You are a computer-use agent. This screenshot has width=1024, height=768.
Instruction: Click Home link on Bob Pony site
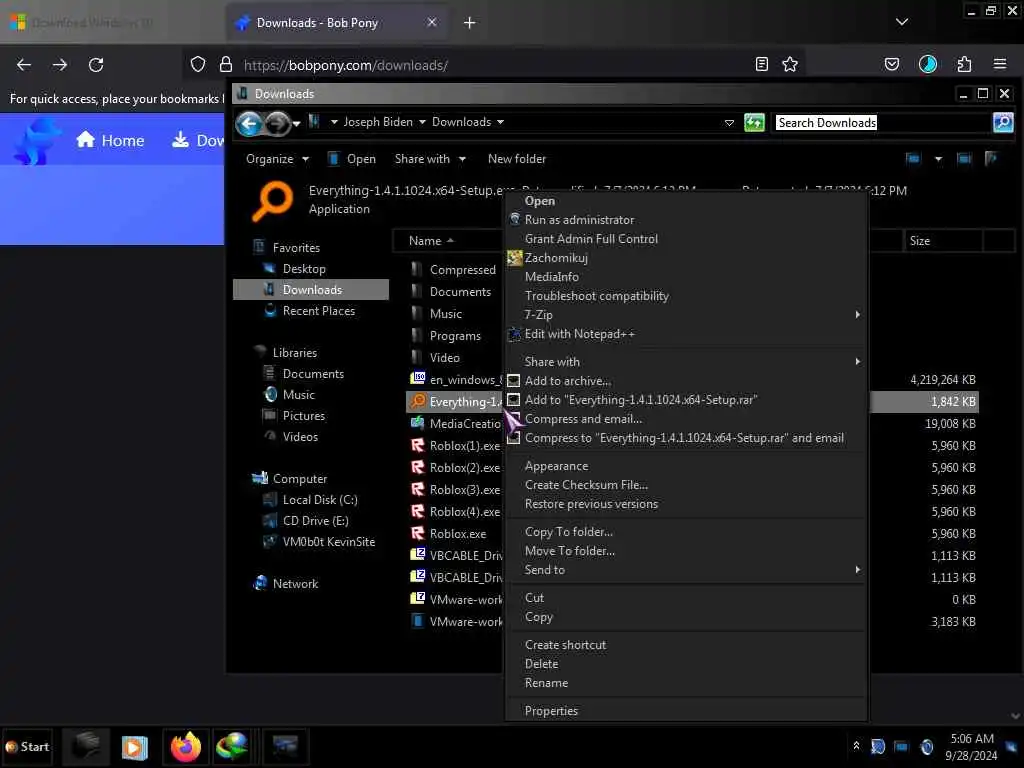110,140
